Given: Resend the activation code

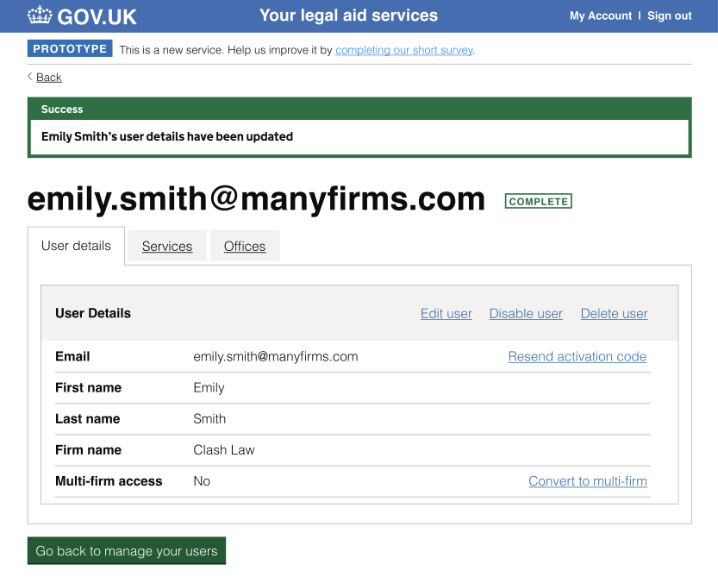Looking at the screenshot, I should click(577, 357).
